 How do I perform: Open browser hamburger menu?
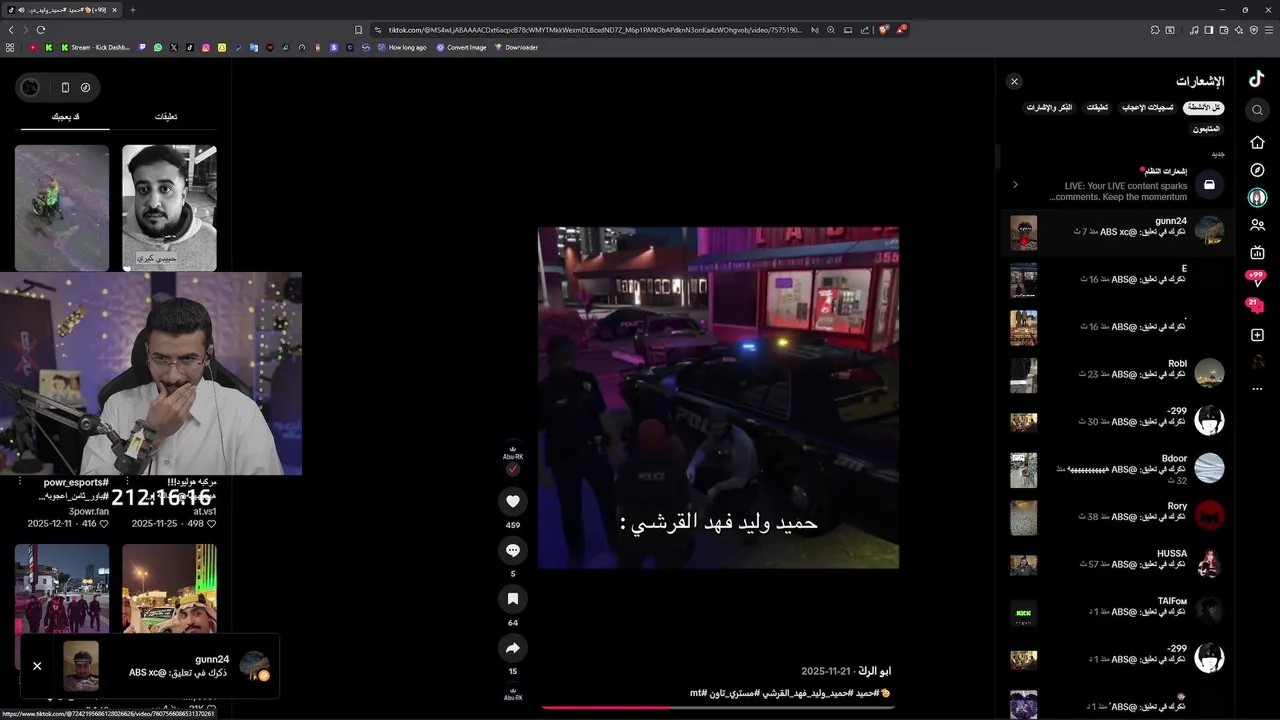[x=1269, y=30]
